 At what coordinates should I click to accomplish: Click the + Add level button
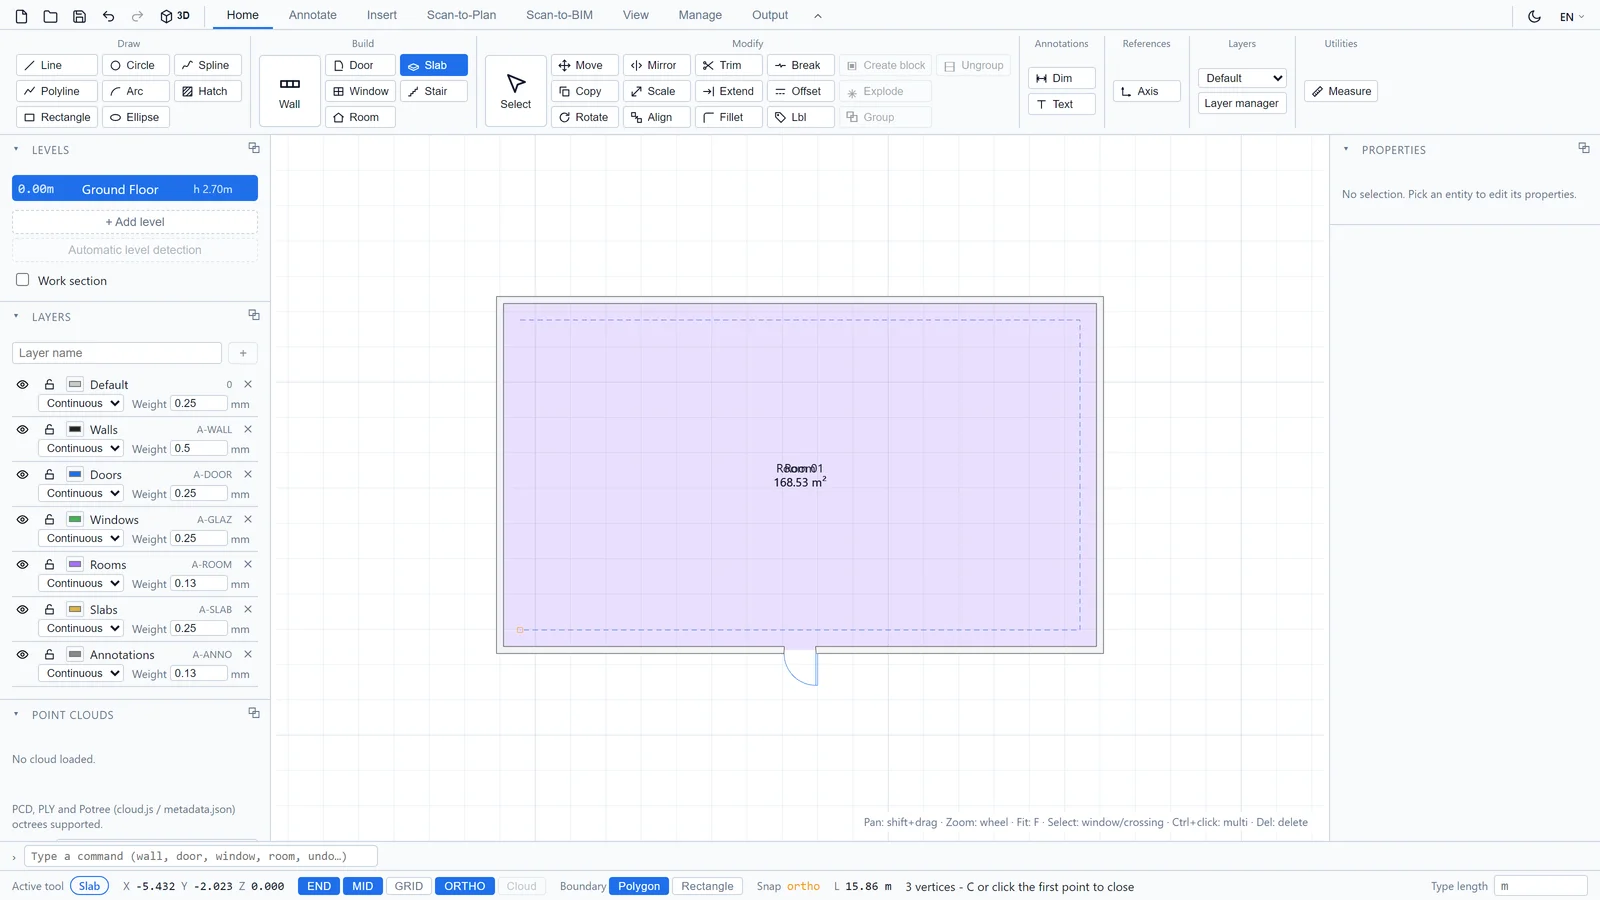pyautogui.click(x=135, y=222)
